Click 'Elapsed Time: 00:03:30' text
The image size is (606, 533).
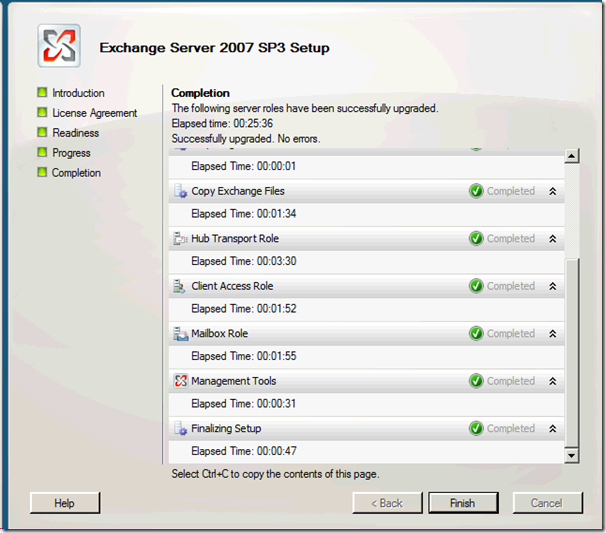point(243,261)
